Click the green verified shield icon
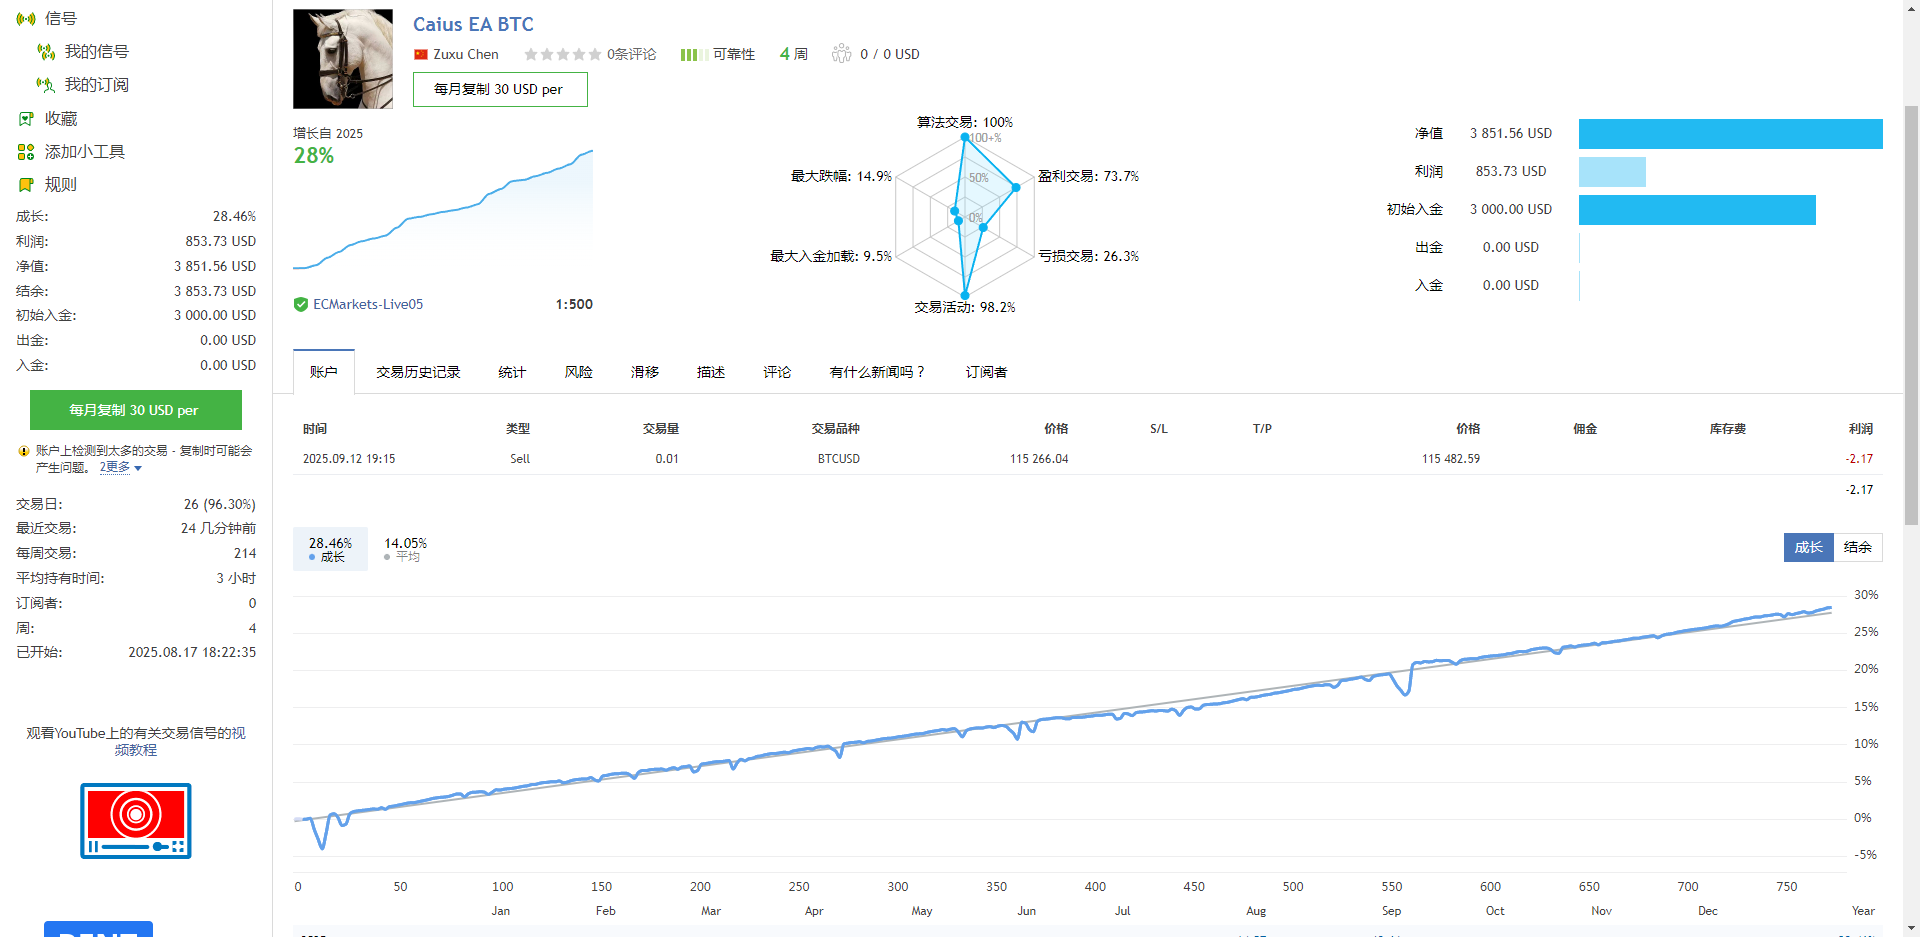 (301, 305)
